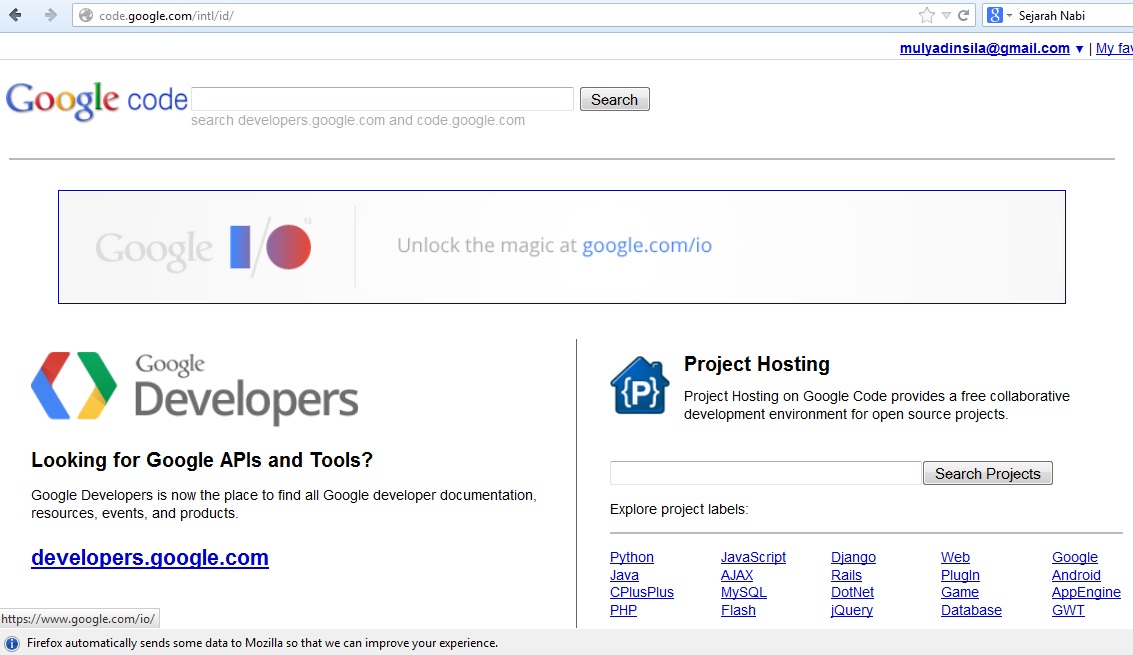Click the Search Projects button
This screenshot has width=1133, height=655.
[x=988, y=473]
